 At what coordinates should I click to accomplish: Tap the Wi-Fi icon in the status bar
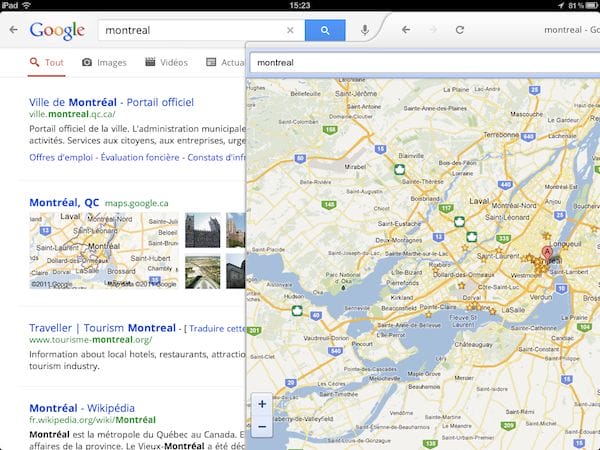coord(26,5)
